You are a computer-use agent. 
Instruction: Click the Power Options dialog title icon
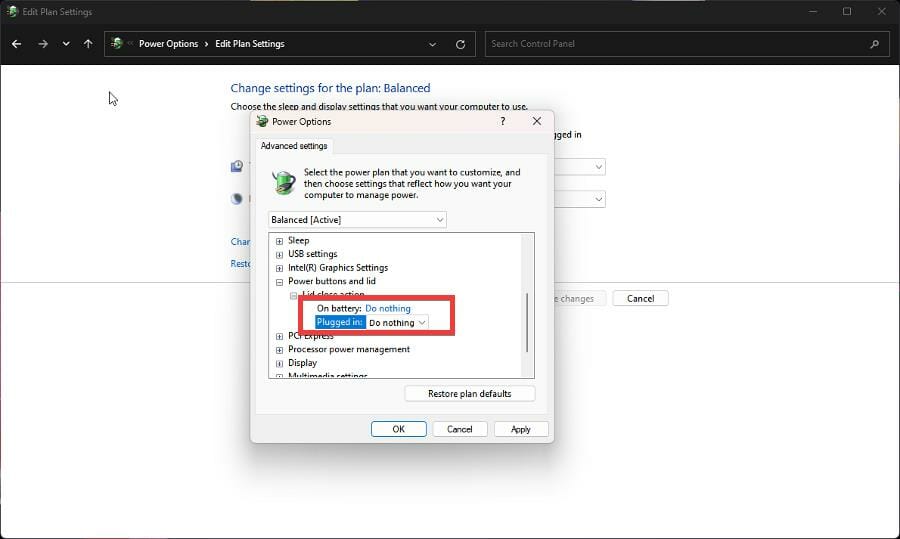[262, 121]
